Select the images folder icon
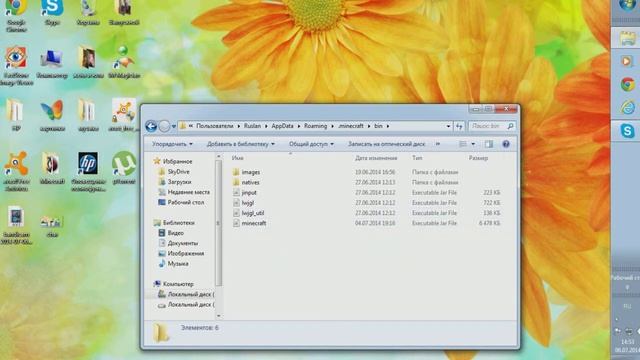This screenshot has height=360, width=640. [236, 172]
